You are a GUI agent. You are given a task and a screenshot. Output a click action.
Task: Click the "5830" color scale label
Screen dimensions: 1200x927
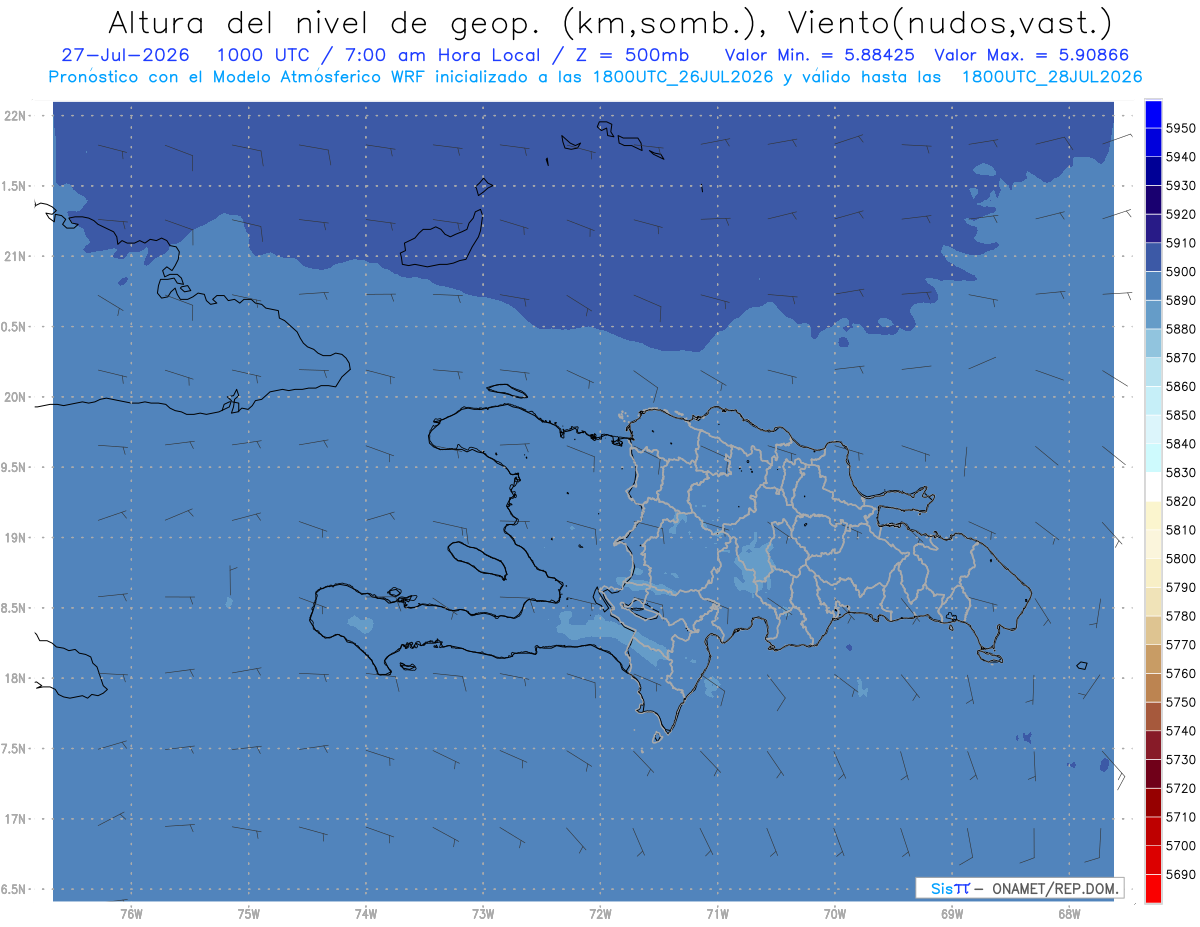click(x=1181, y=472)
